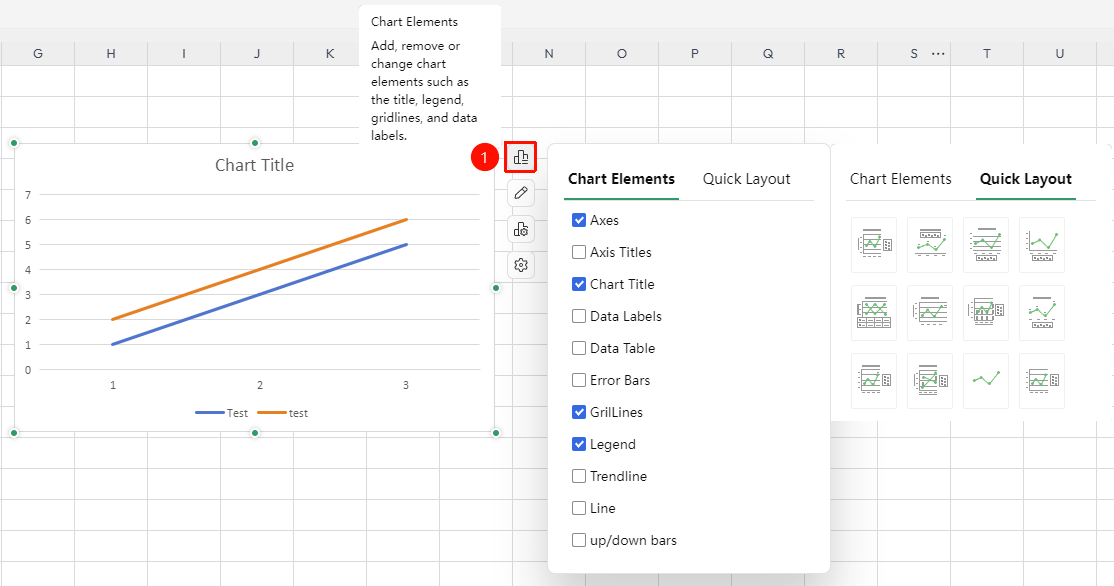Viewport: 1114px width, 586px height.
Task: Enable the Error Bars checkbox
Action: coord(579,380)
